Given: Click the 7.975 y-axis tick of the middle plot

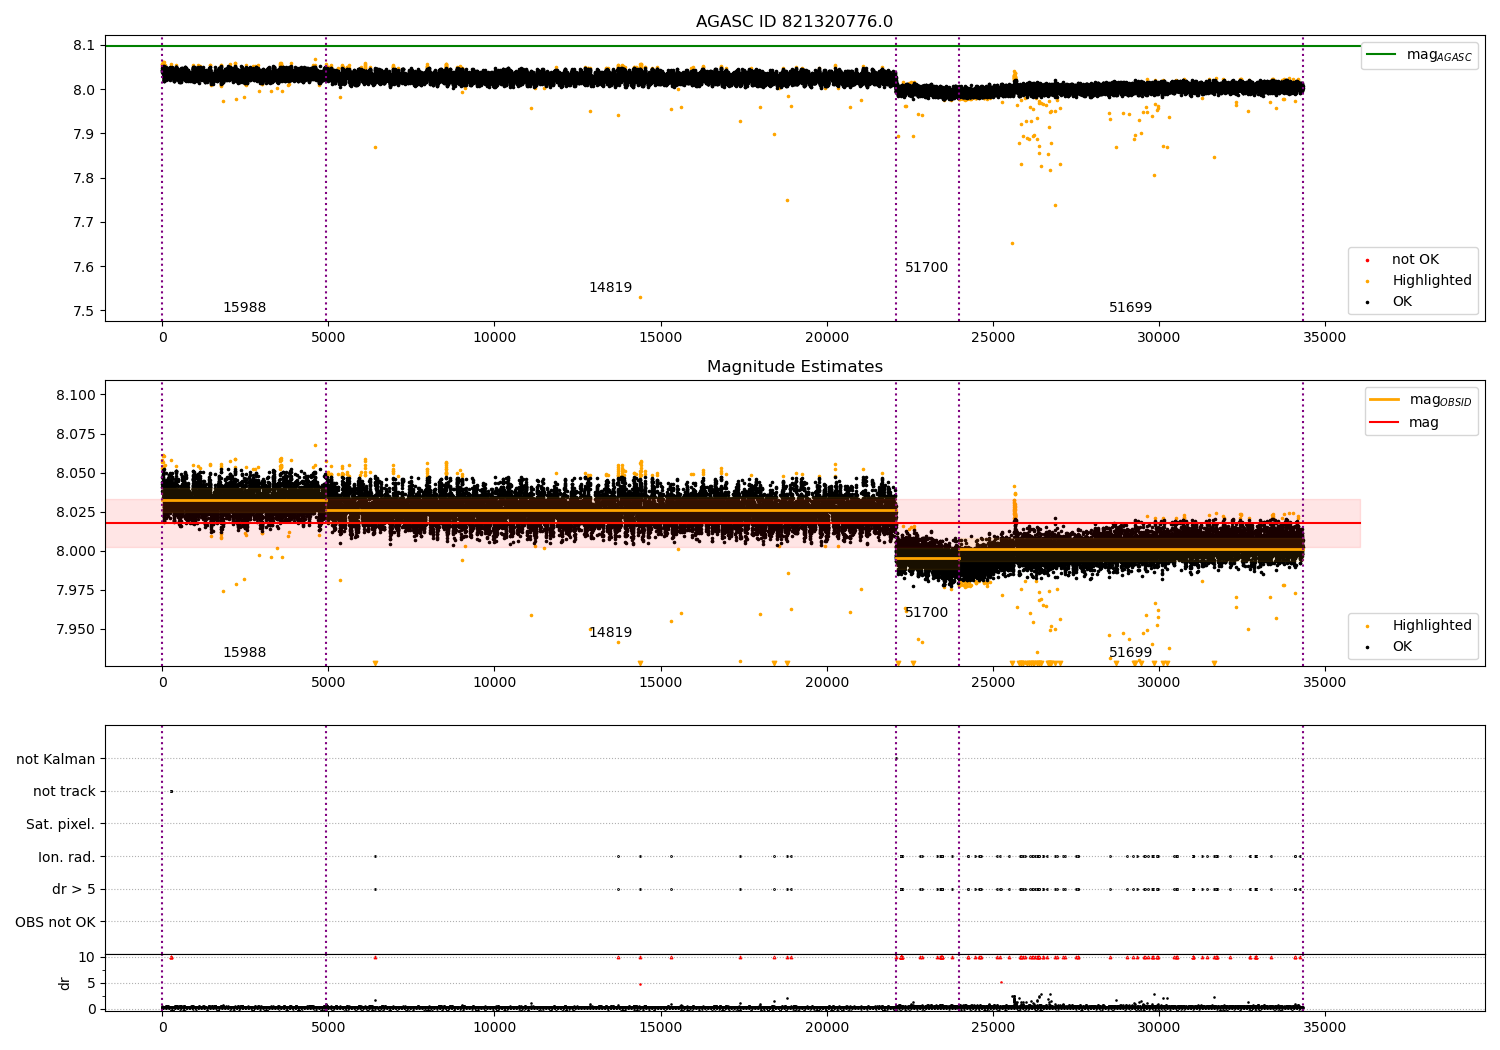Looking at the screenshot, I should (x=75, y=590).
